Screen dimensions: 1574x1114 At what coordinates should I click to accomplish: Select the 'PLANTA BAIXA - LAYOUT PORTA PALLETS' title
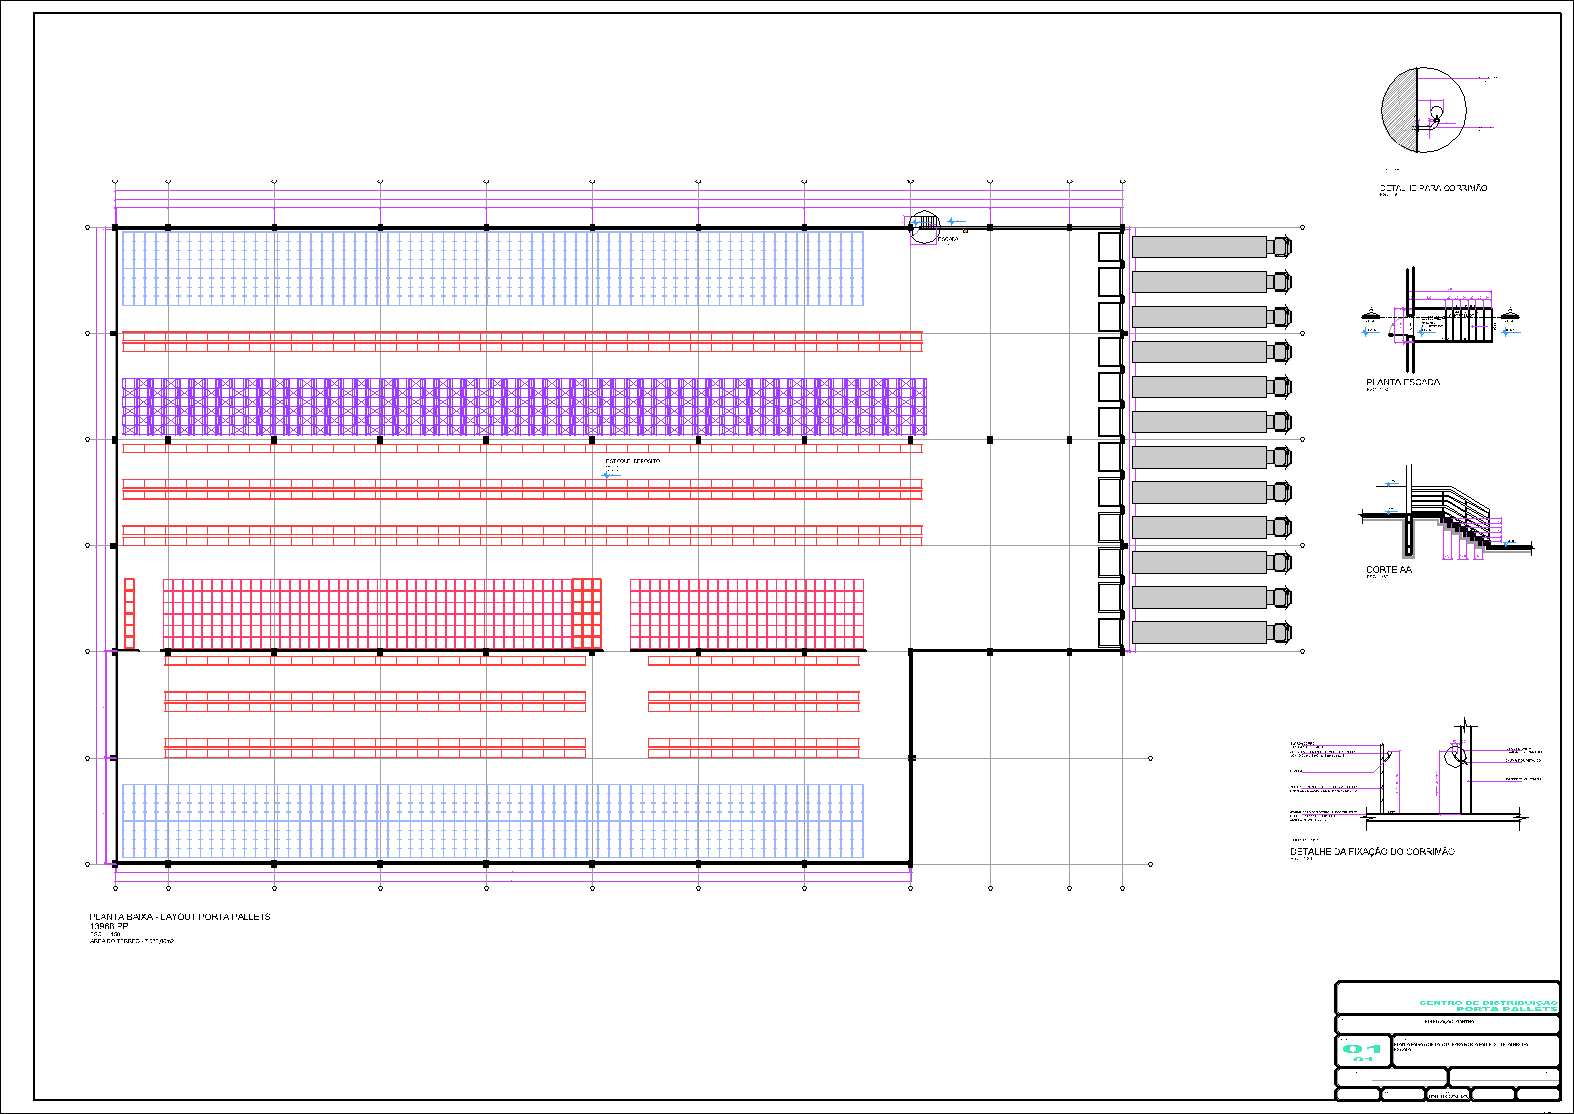(x=180, y=916)
